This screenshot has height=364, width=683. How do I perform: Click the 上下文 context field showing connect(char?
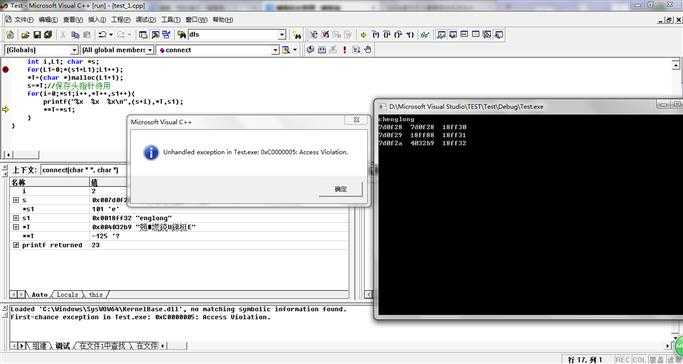tap(83, 170)
